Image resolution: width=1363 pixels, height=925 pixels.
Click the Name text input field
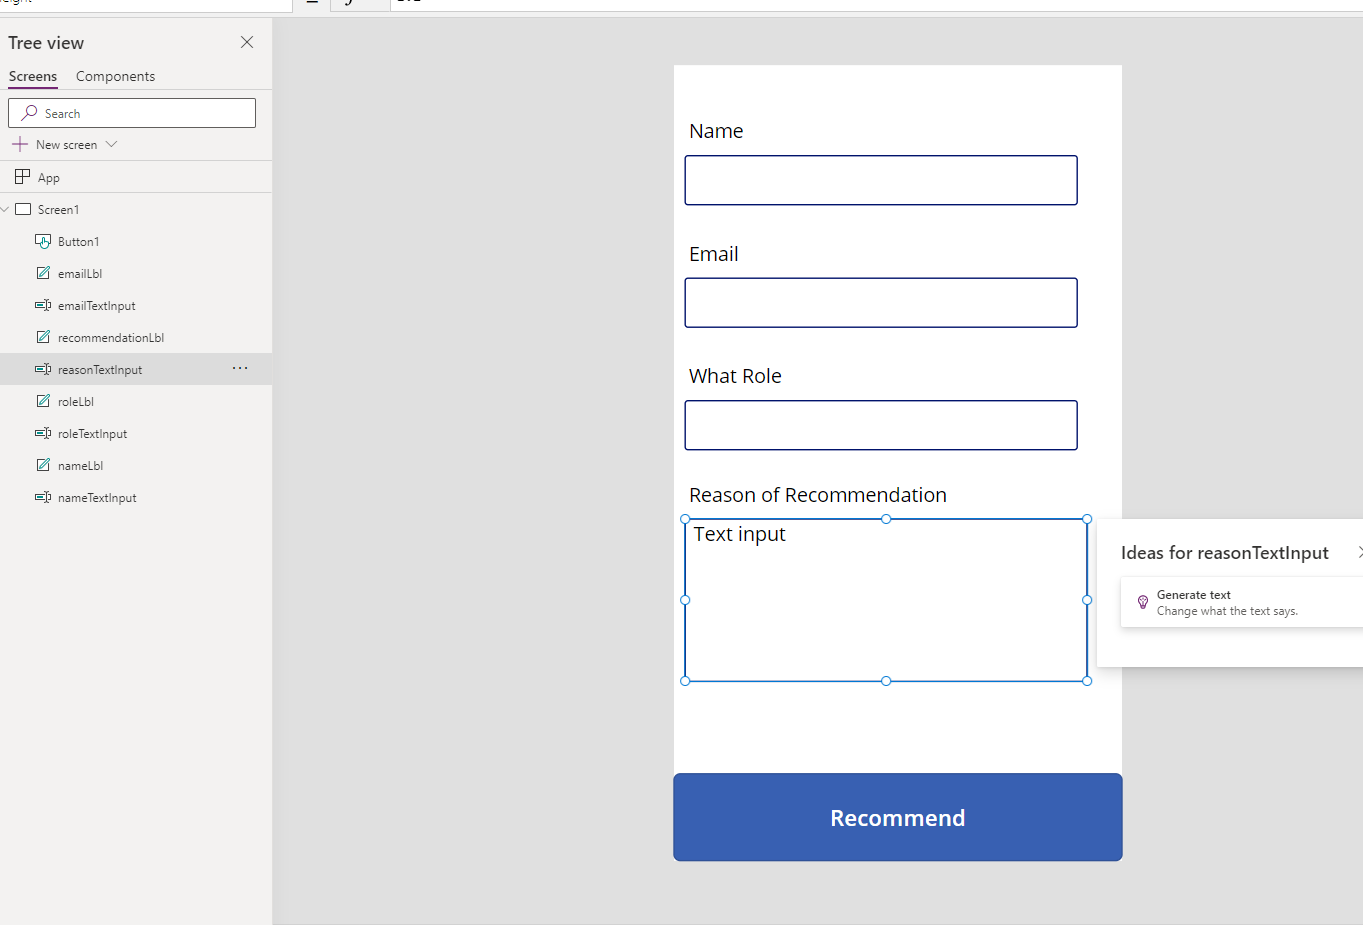[x=880, y=180]
